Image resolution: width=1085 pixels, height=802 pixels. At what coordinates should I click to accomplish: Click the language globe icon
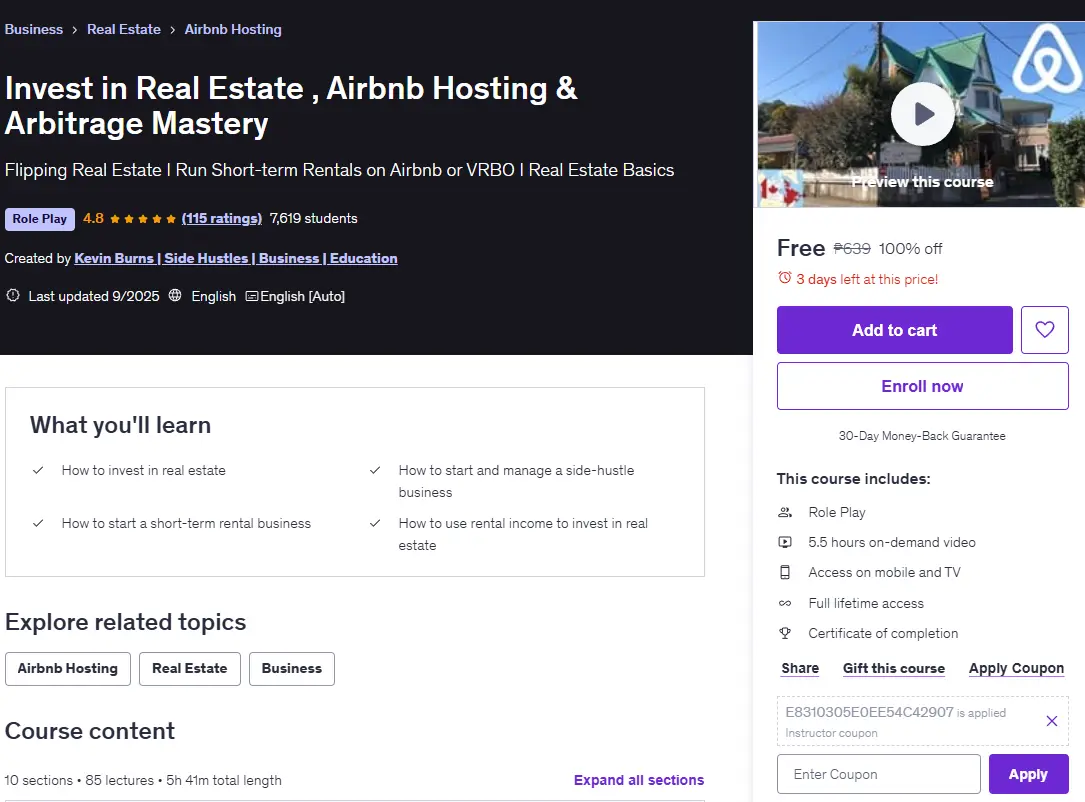coord(175,295)
